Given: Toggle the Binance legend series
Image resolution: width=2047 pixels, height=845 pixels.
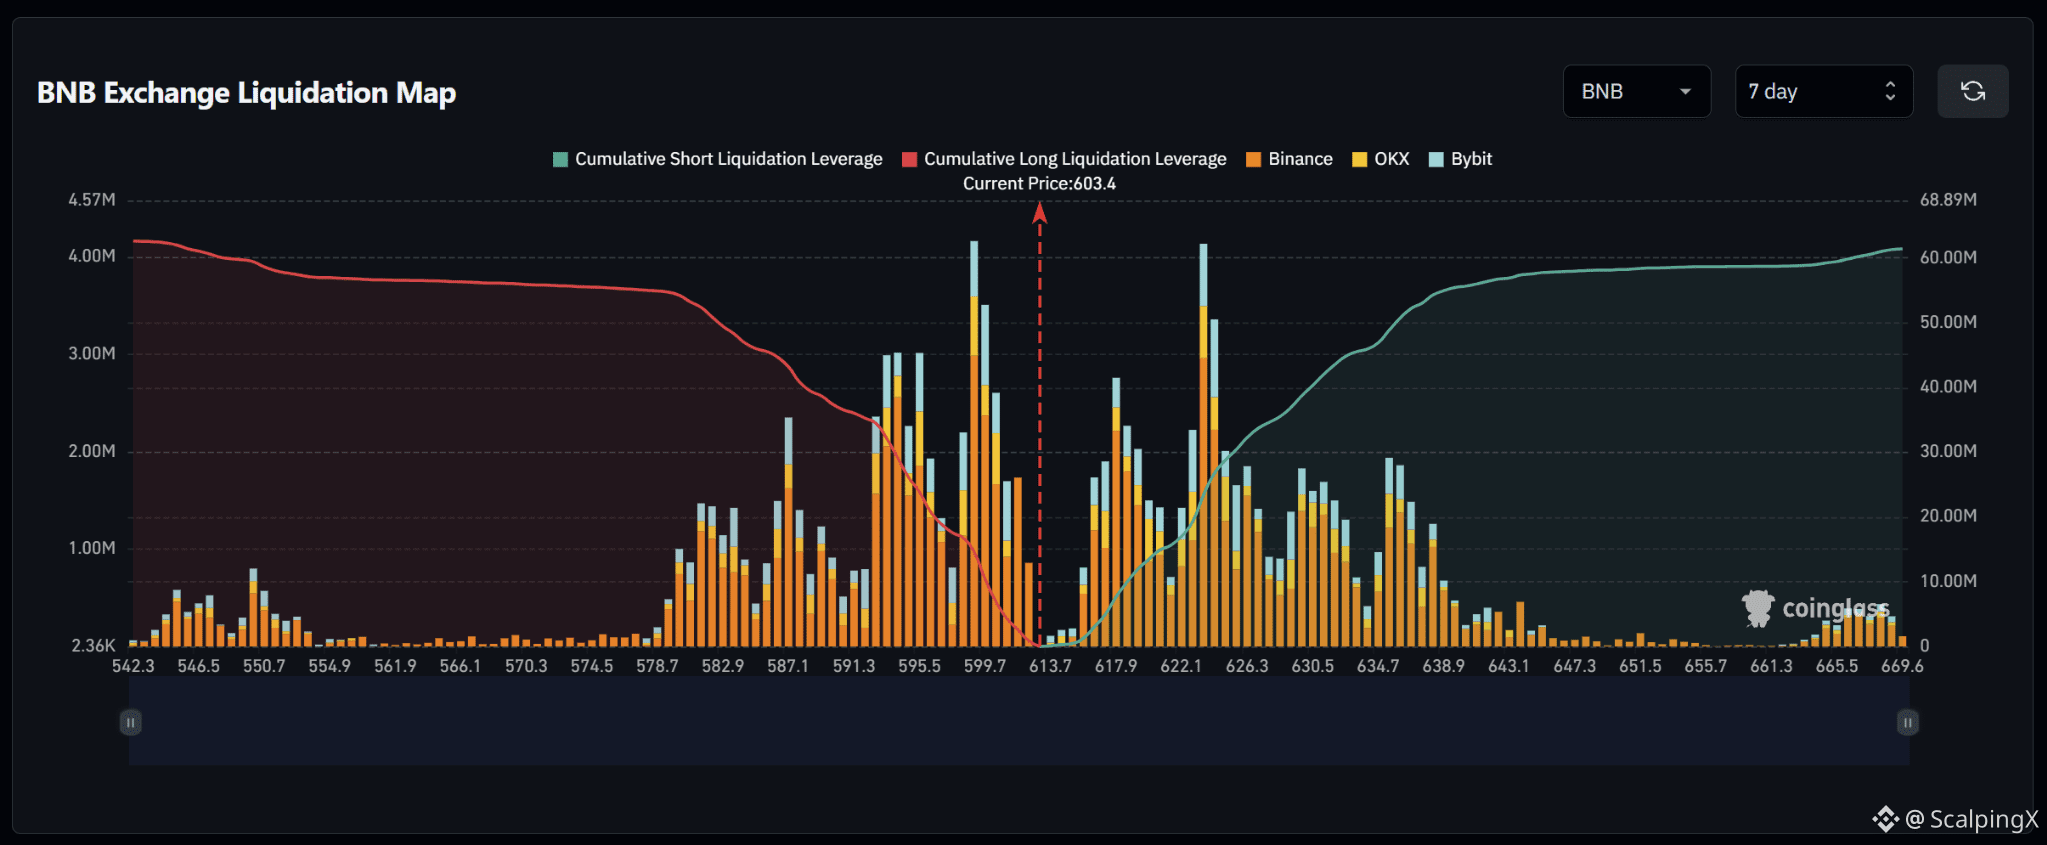Looking at the screenshot, I should pos(1289,159).
